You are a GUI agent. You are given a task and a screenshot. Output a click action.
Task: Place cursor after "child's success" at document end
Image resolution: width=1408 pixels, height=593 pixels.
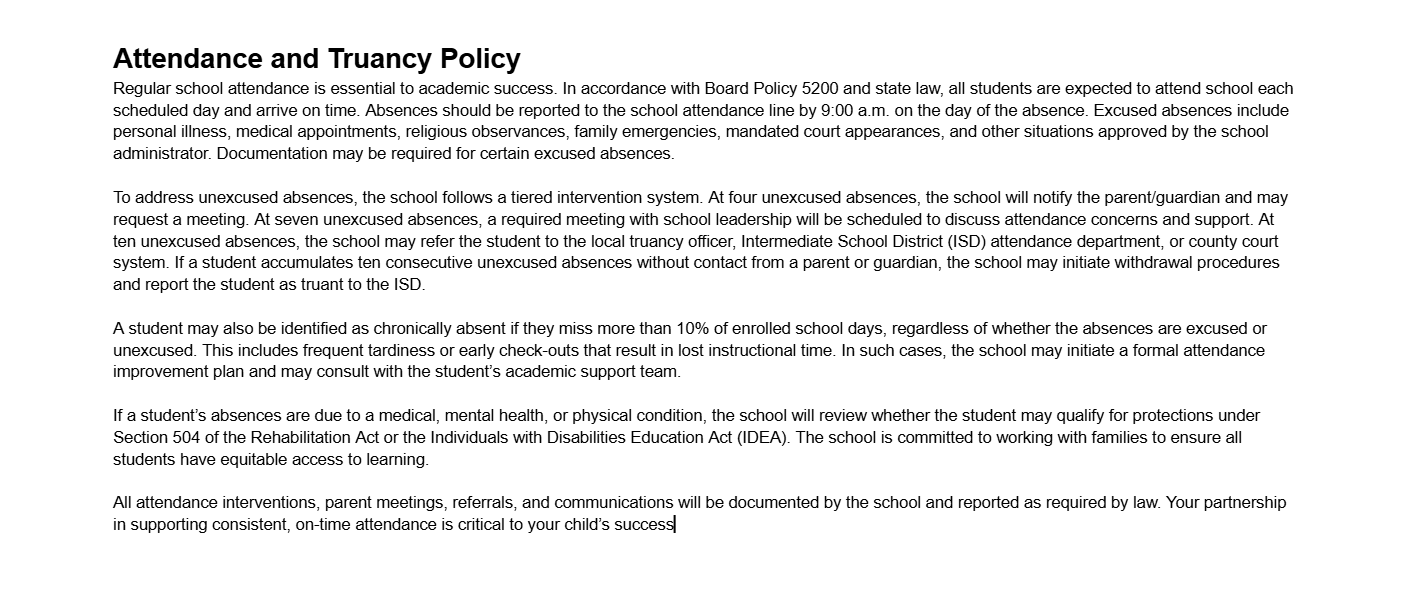pyautogui.click(x=675, y=524)
